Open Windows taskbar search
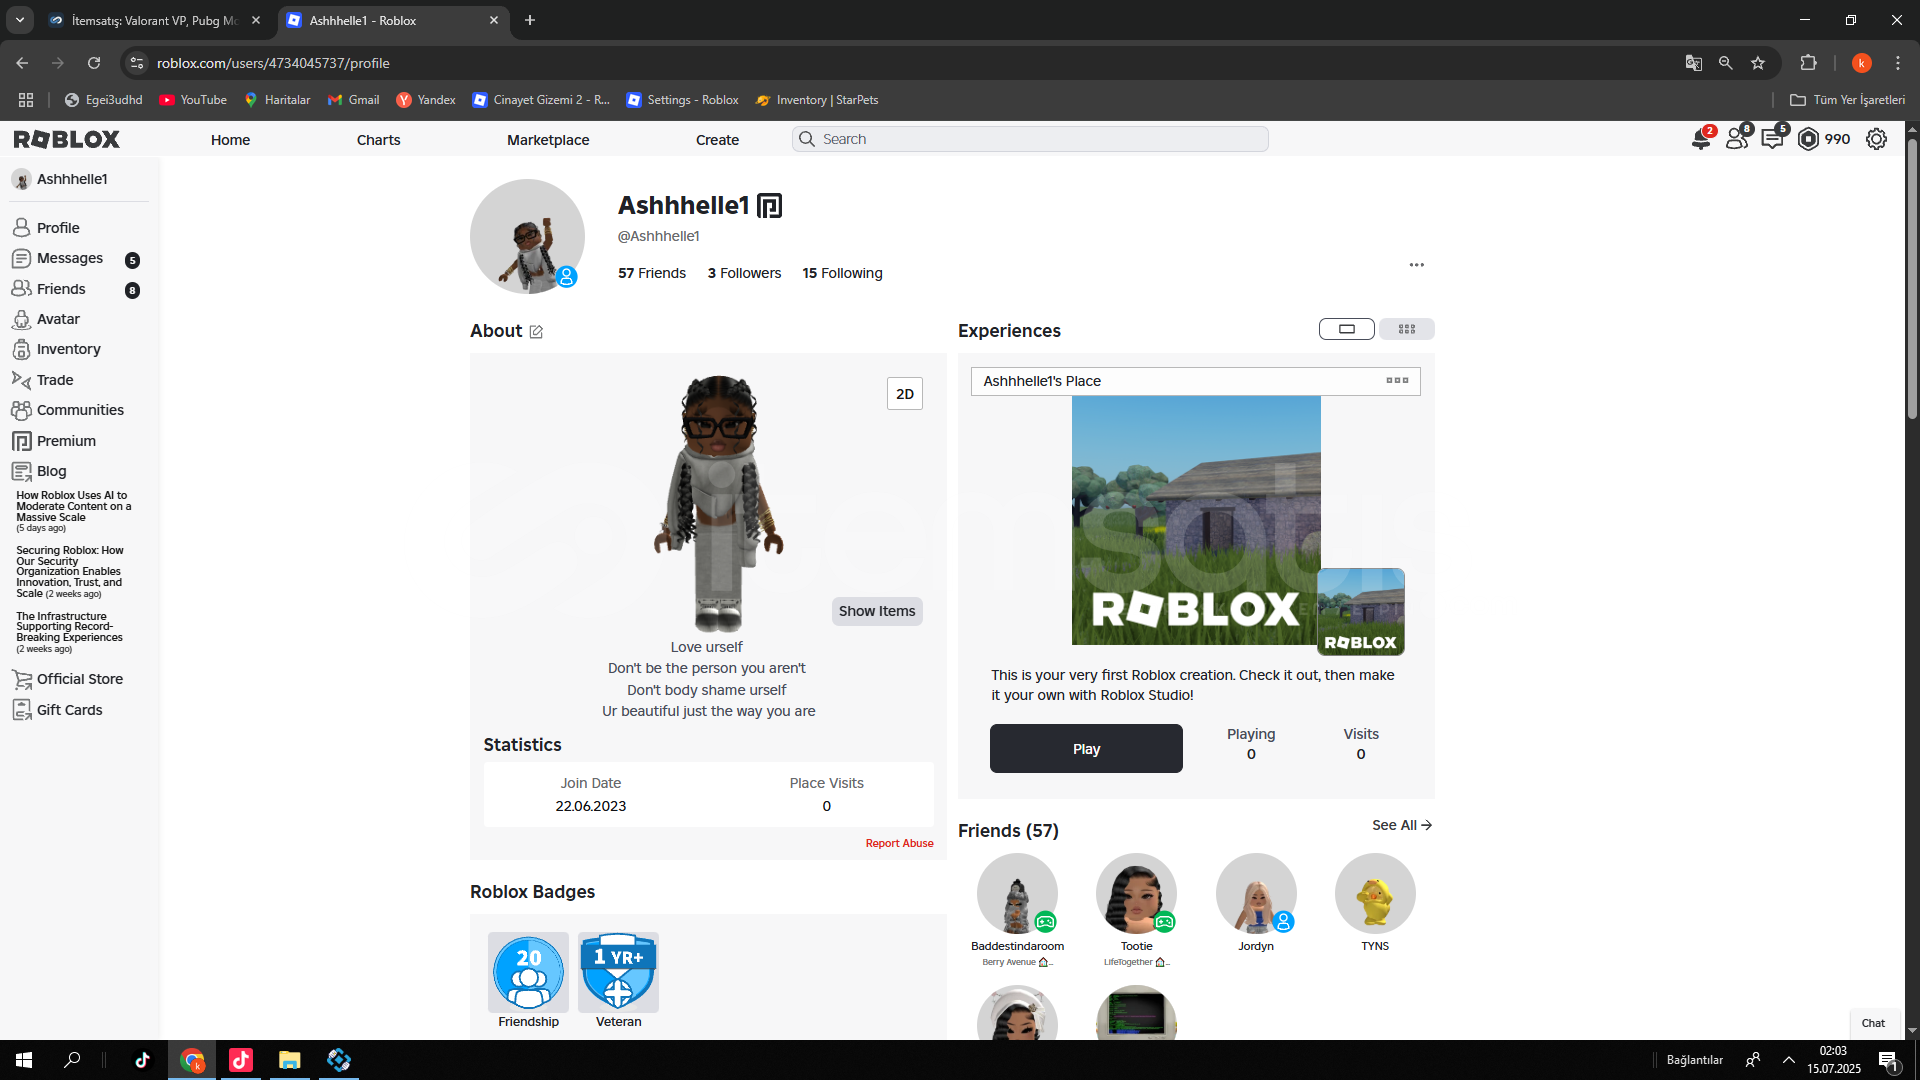1920x1080 pixels. 72,1060
